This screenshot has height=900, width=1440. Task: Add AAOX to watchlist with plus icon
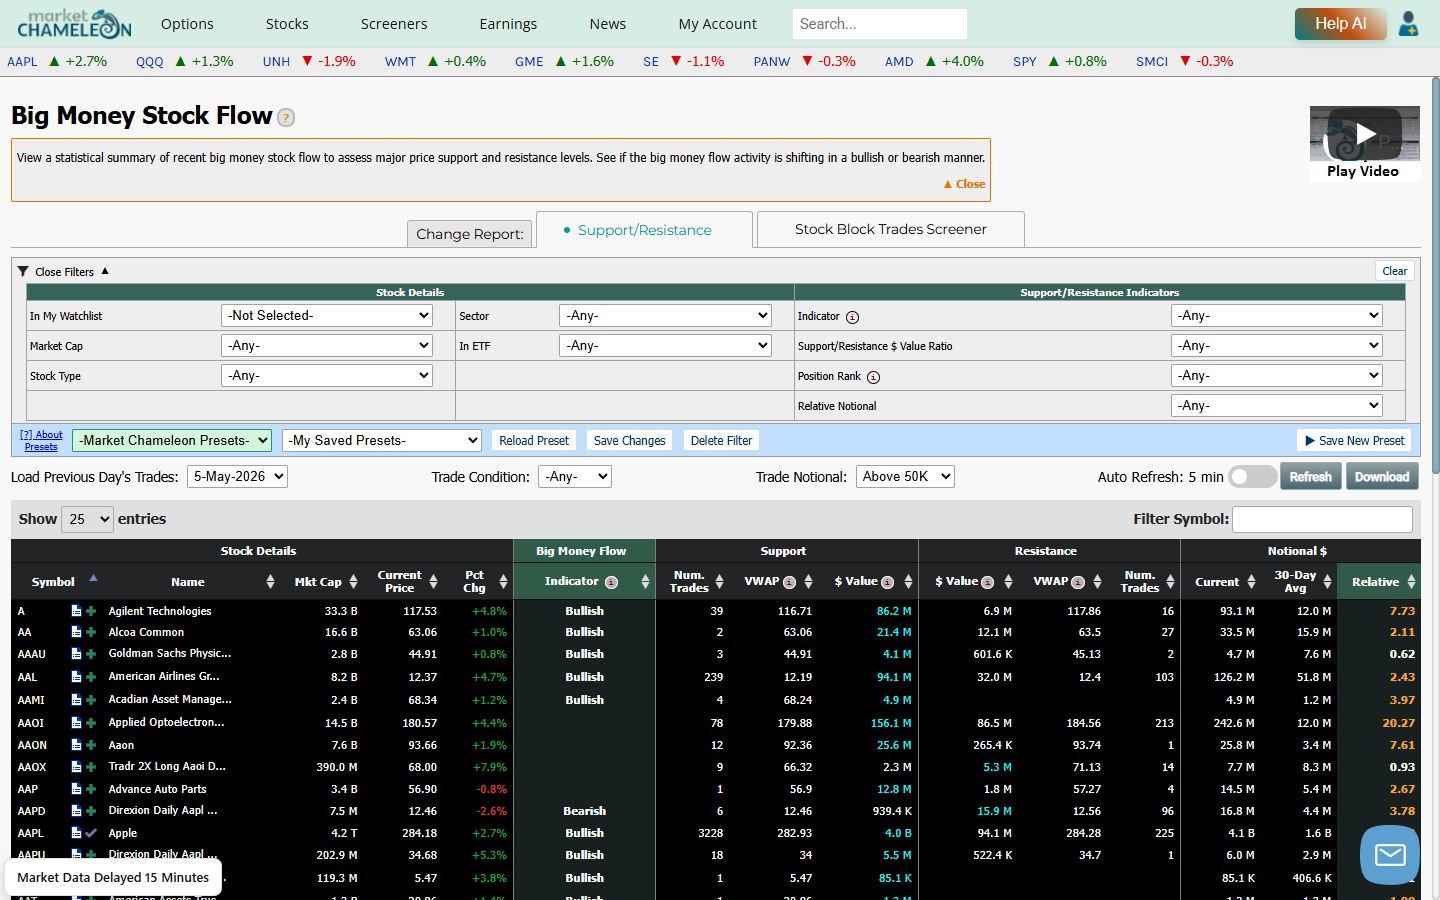pos(91,767)
